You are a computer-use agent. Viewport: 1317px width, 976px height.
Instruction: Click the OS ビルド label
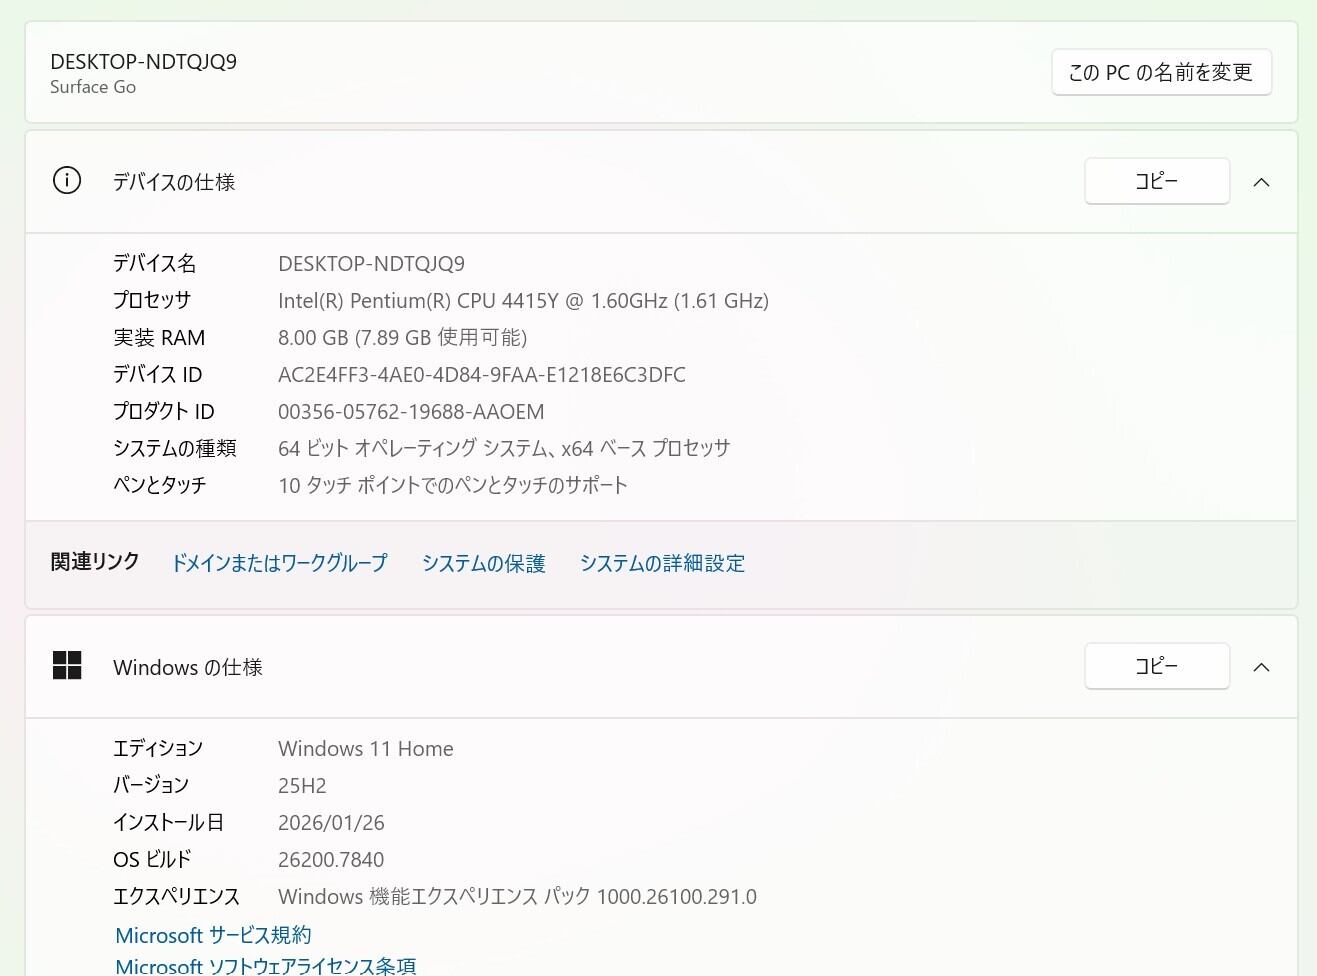coord(152,860)
